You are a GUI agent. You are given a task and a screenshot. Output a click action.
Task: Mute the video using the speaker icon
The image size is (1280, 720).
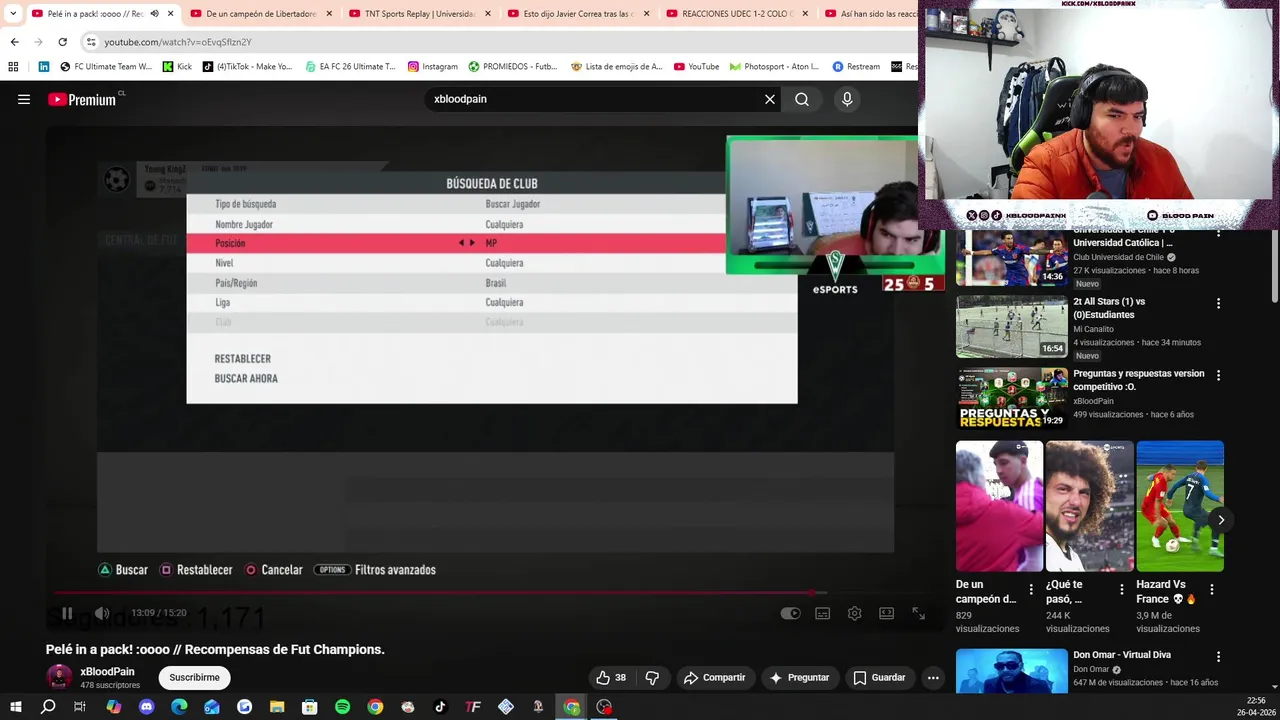102,613
